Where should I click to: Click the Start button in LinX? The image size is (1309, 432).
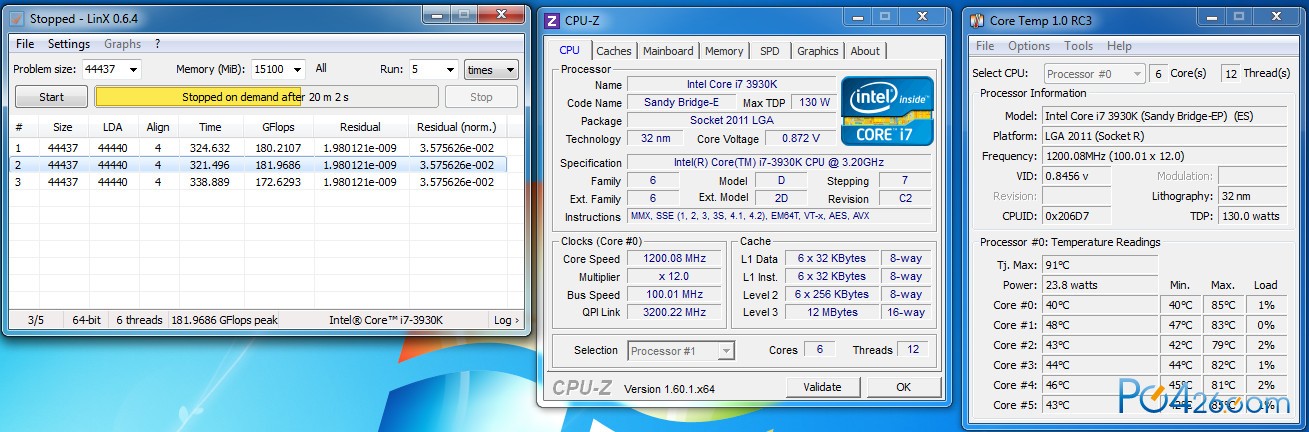pos(51,97)
